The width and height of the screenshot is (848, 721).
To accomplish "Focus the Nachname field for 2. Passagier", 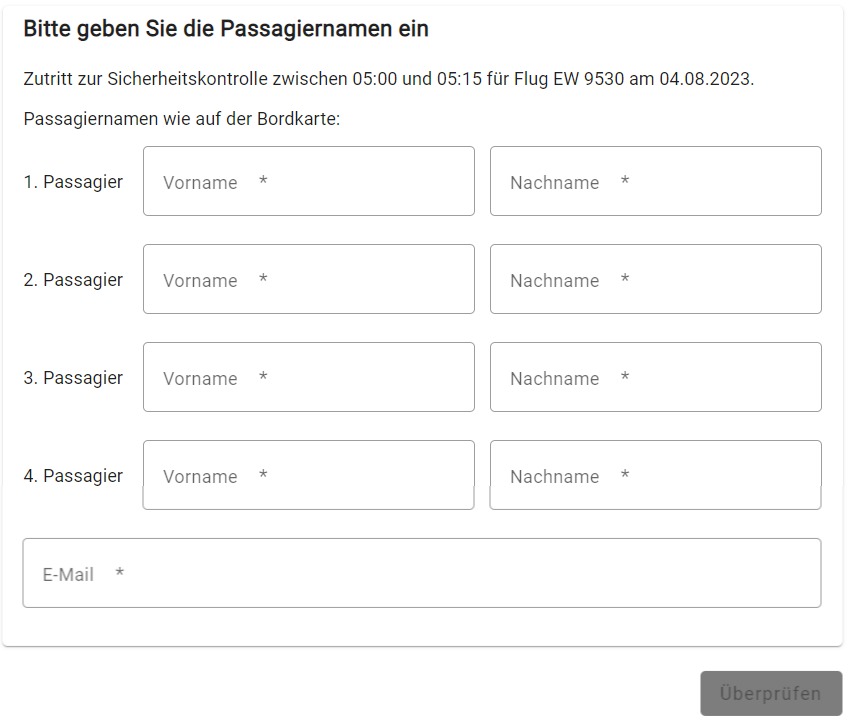I will click(655, 280).
